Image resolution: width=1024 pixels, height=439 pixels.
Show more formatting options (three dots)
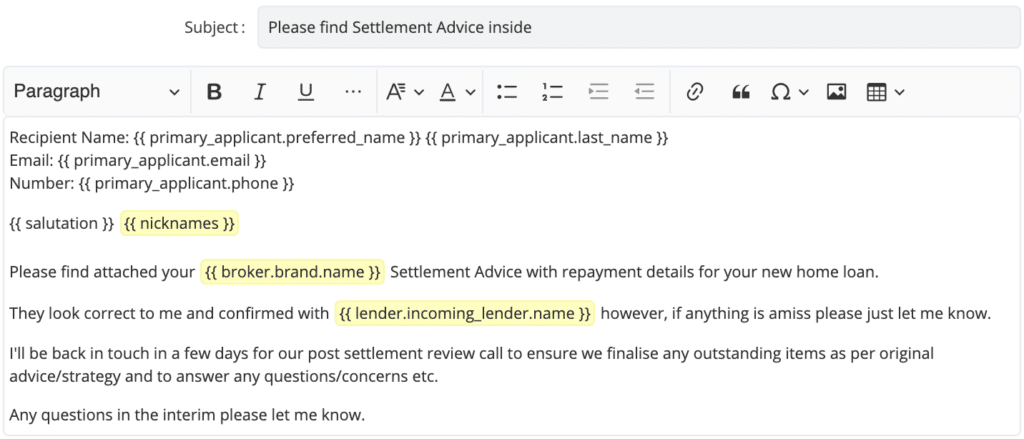353,92
